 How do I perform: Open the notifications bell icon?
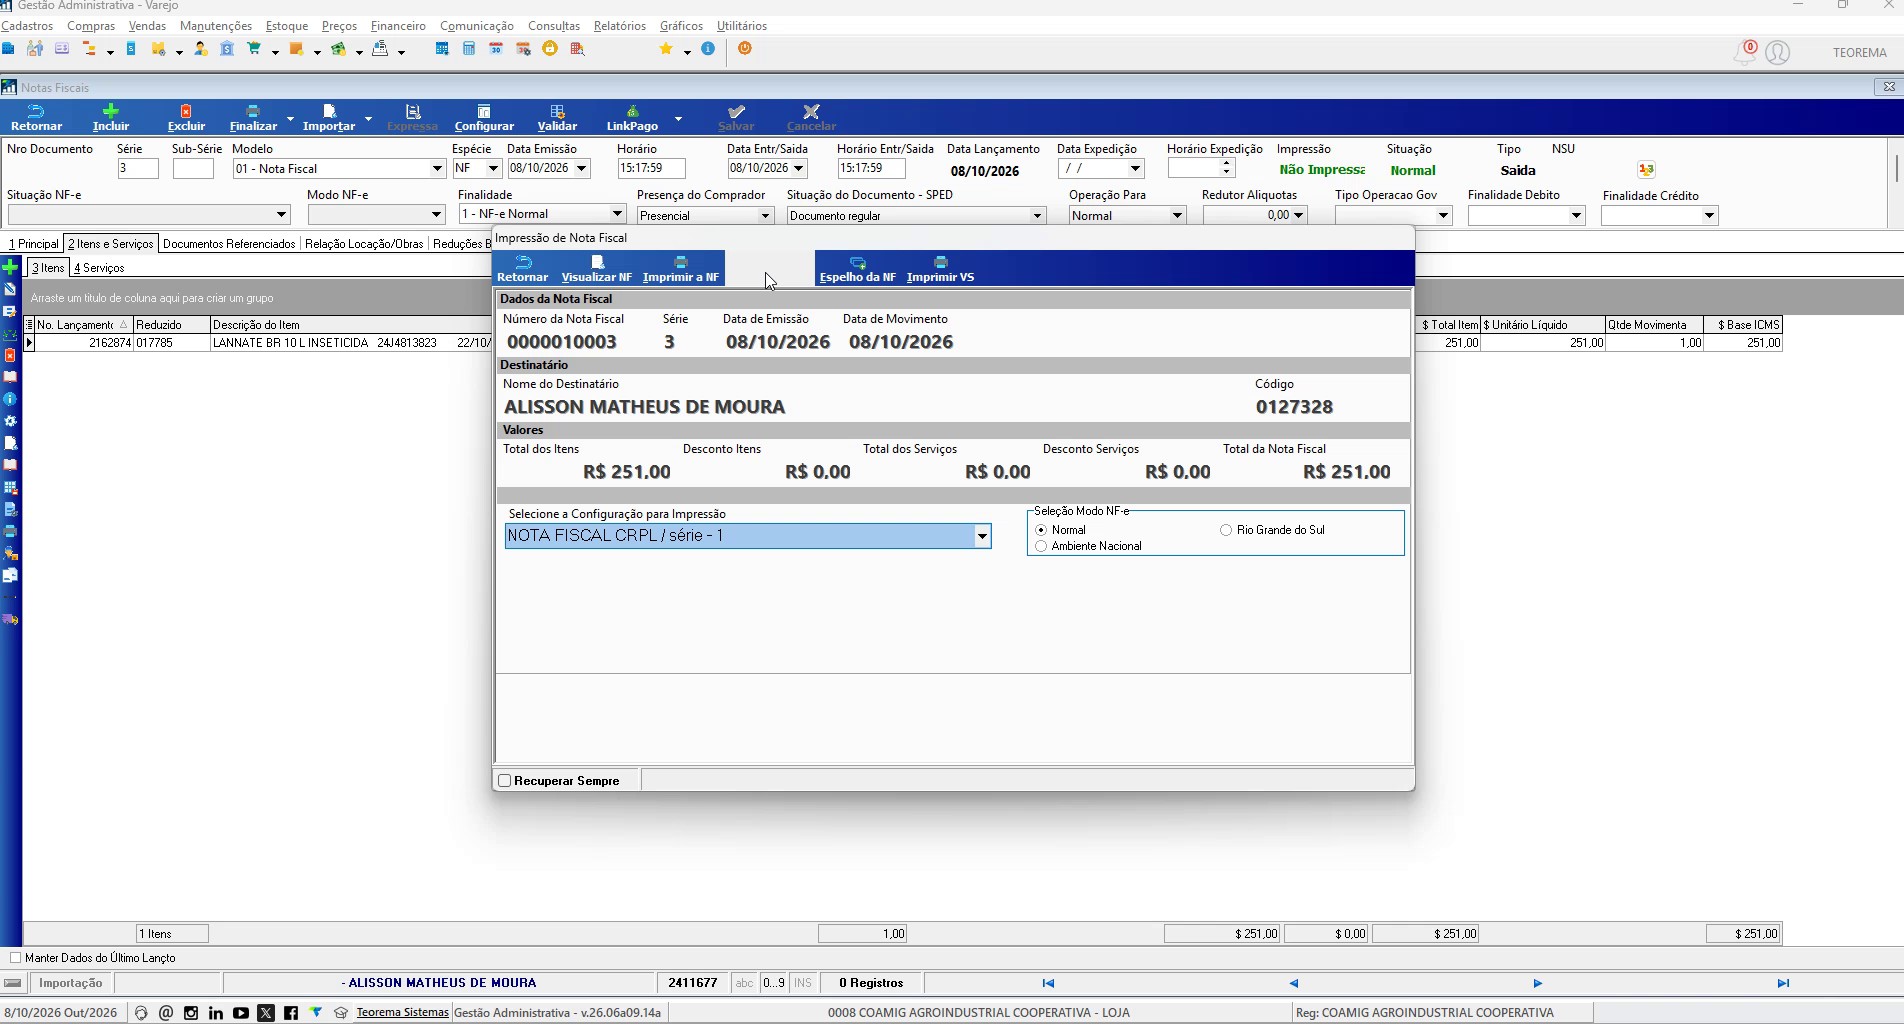coord(1744,53)
